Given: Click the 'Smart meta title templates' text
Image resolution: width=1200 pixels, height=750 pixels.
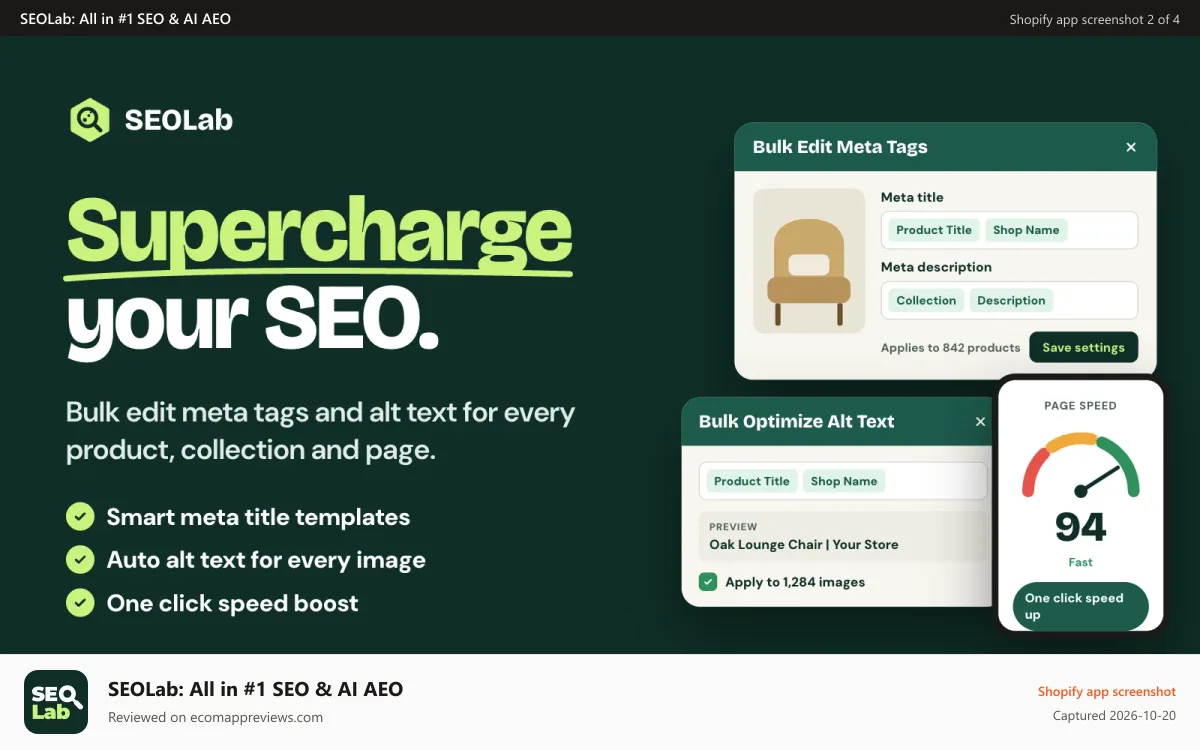Looking at the screenshot, I should (x=258, y=517).
